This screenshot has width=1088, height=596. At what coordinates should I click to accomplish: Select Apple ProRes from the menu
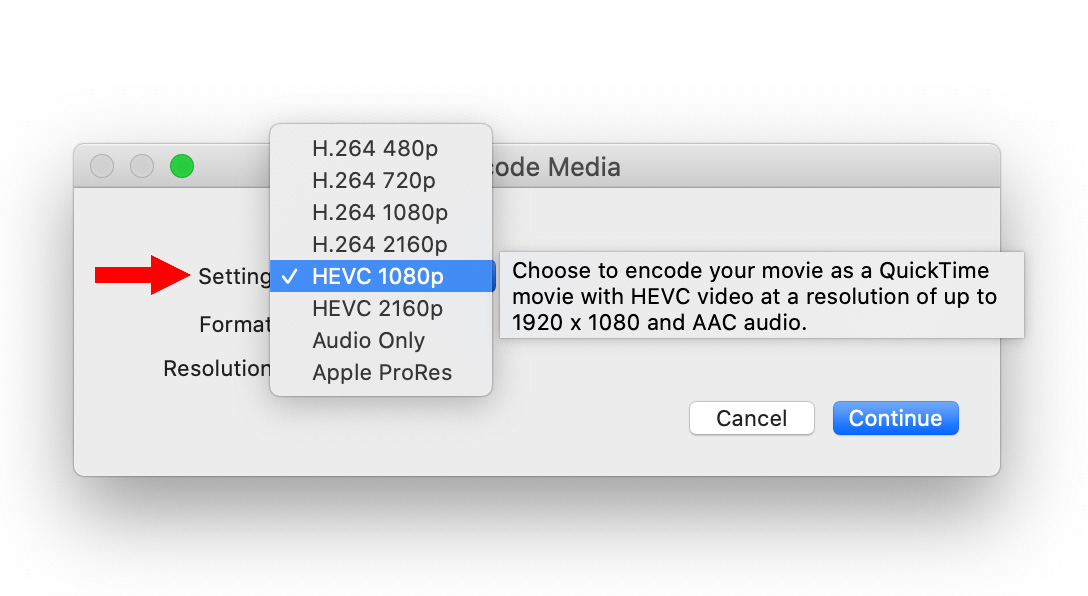click(x=381, y=373)
